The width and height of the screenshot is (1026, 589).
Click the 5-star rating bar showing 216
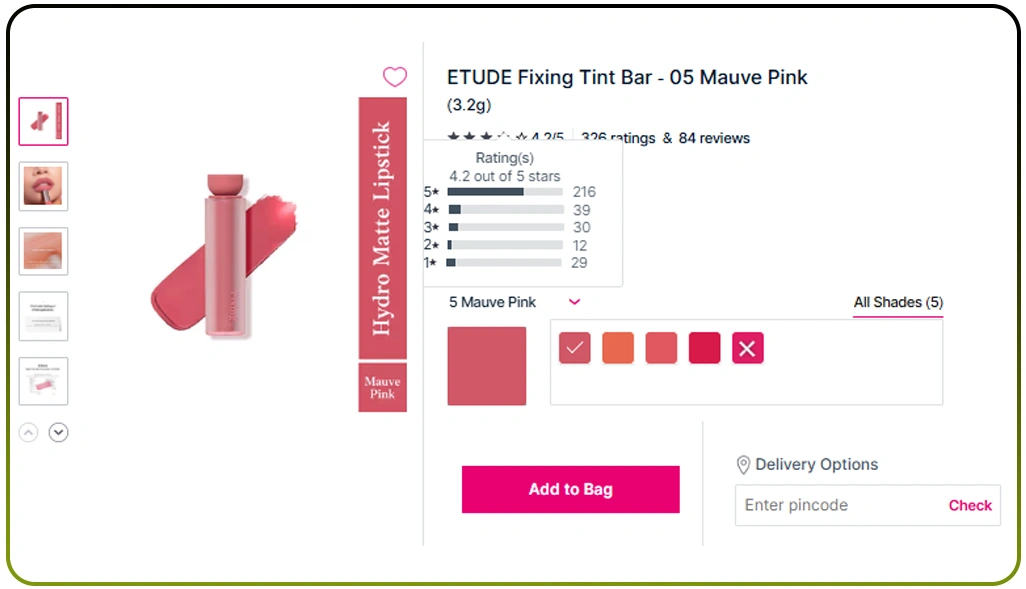point(505,191)
